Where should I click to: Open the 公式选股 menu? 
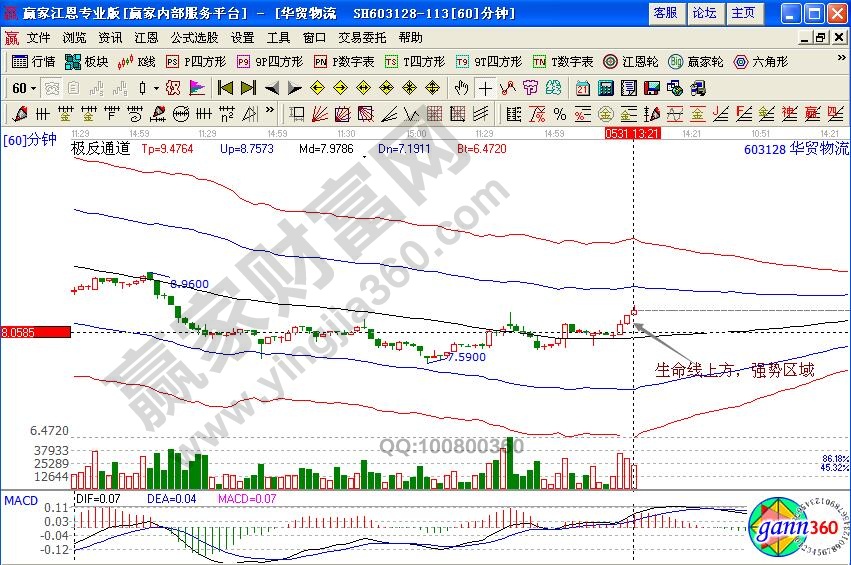(194, 37)
